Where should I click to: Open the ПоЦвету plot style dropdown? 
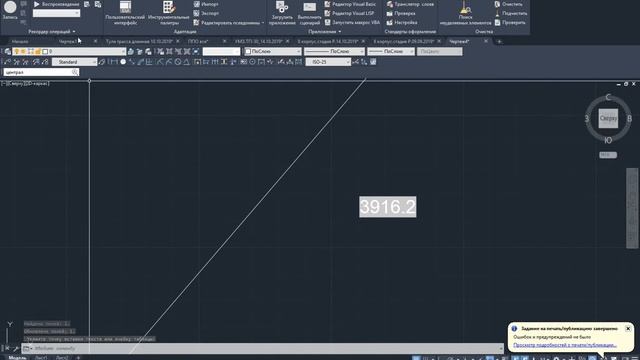[440, 51]
